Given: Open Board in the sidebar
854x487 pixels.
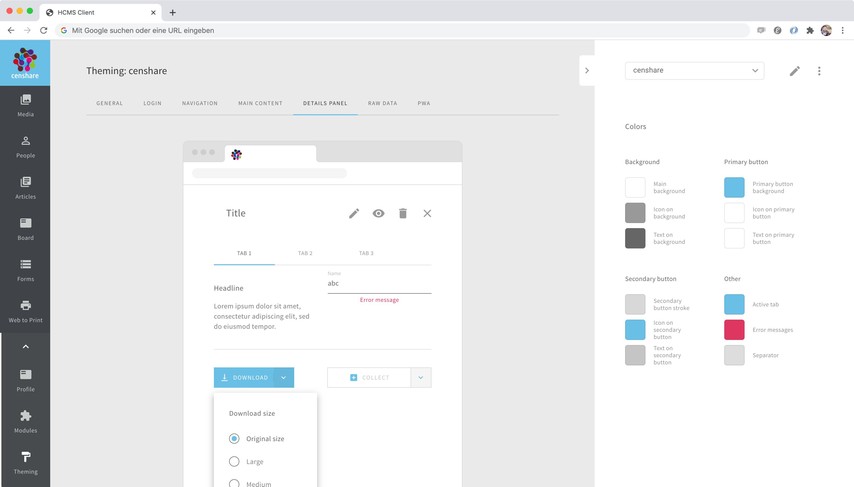Looking at the screenshot, I should pyautogui.click(x=25, y=229).
